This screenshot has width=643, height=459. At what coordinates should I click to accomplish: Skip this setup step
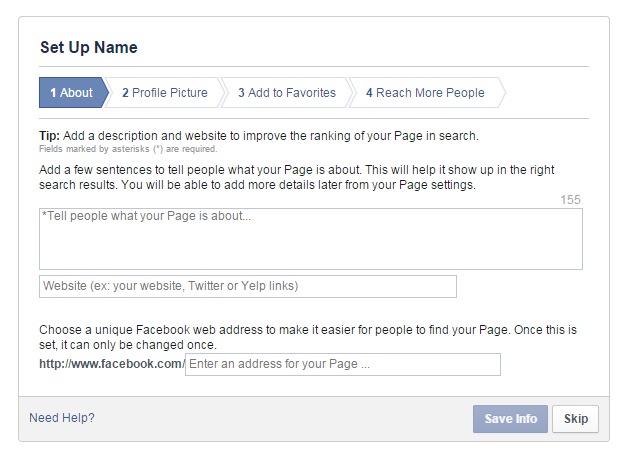[575, 419]
